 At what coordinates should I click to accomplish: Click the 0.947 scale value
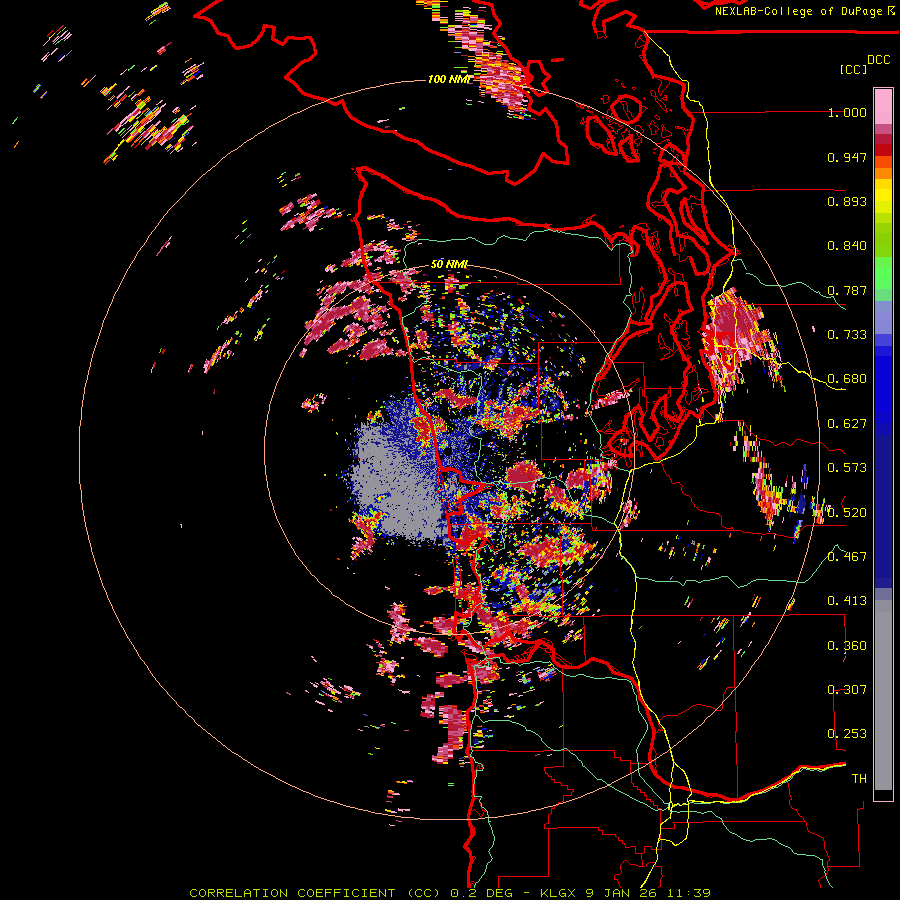[x=847, y=157]
